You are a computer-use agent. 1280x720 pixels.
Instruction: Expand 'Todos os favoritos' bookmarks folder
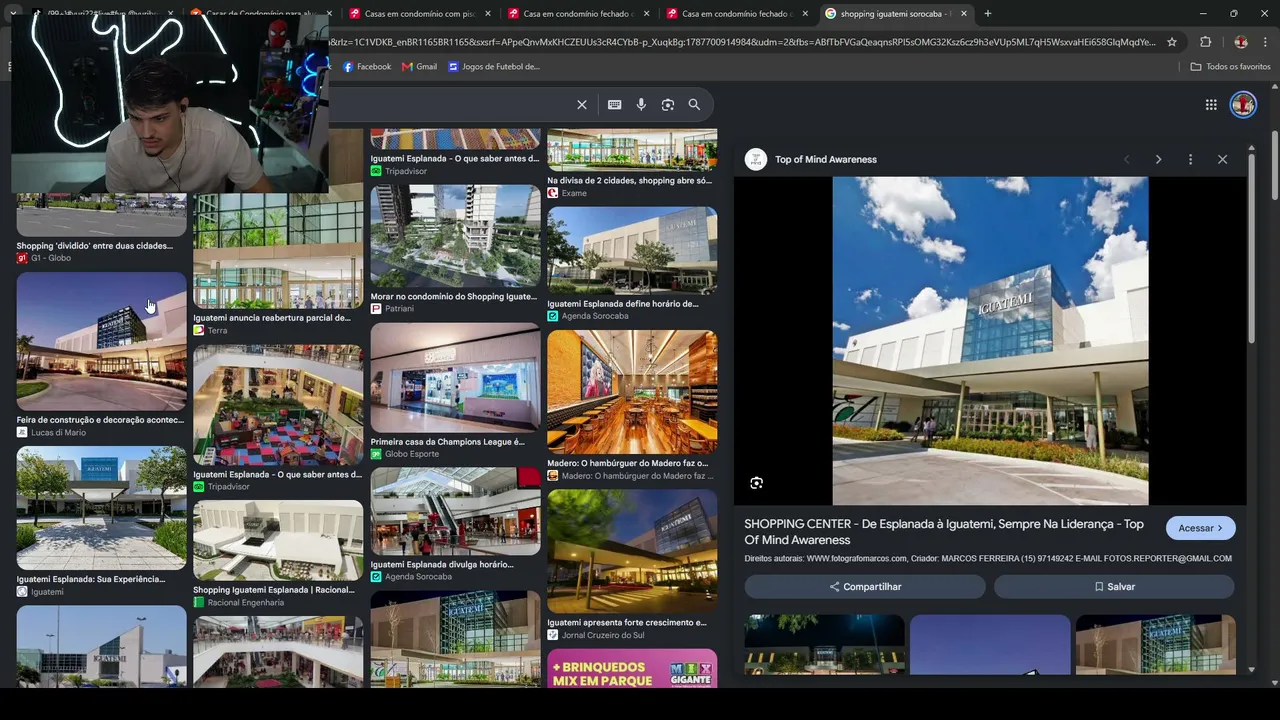click(x=1230, y=67)
